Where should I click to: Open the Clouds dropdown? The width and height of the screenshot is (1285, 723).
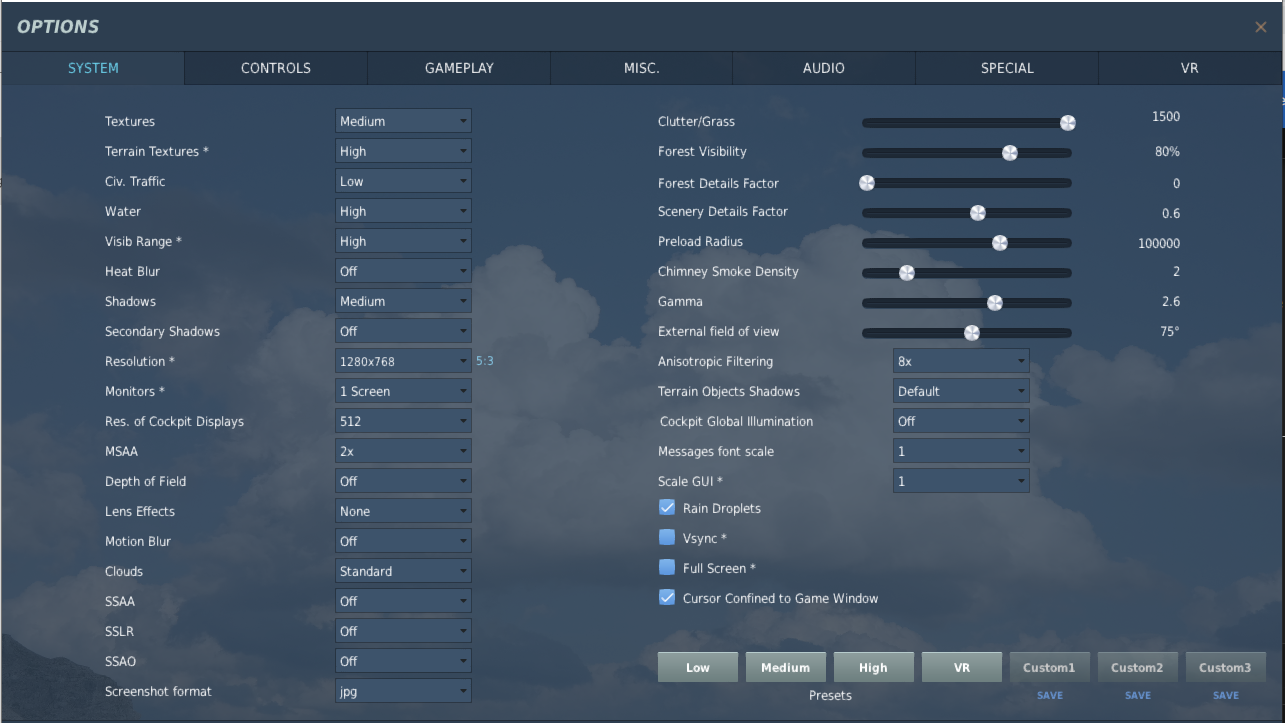coord(403,571)
